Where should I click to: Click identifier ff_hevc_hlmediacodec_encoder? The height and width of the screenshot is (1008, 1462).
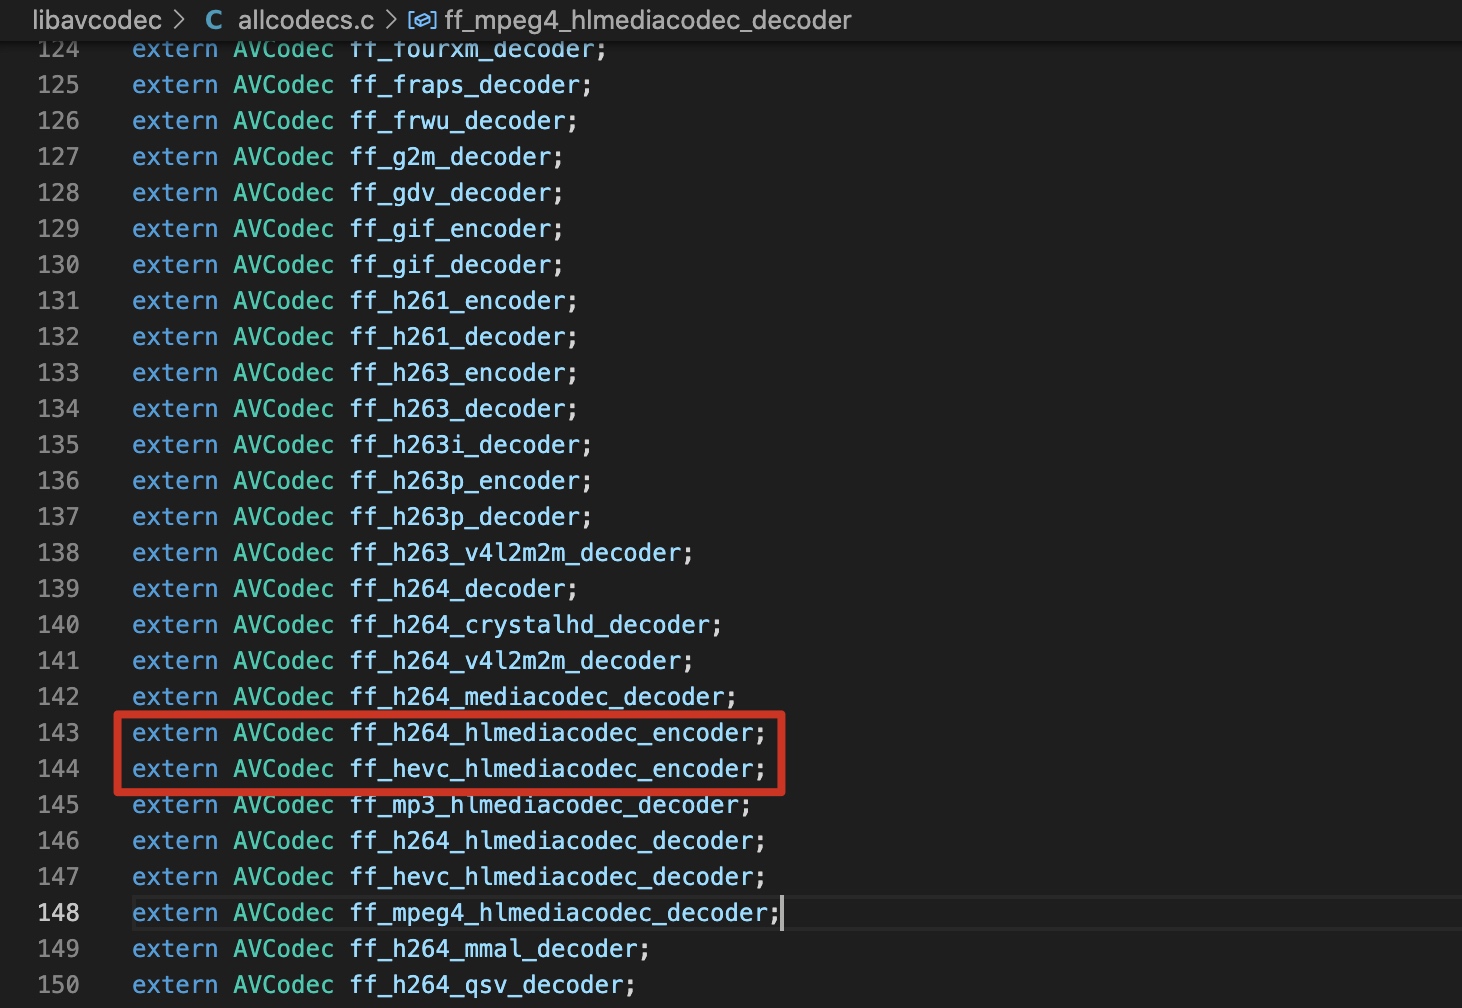pyautogui.click(x=552, y=769)
